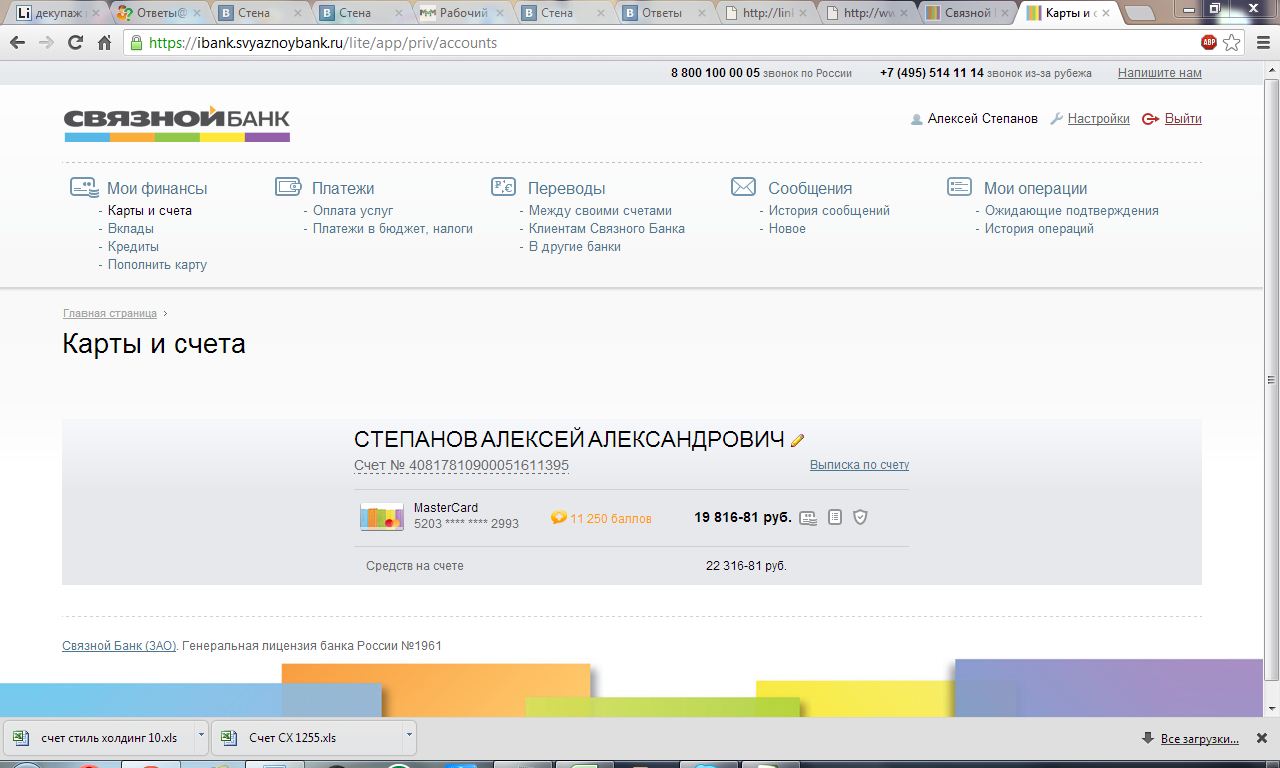
Task: Click the wrench icon next to Настройки
Action: tap(1057, 118)
